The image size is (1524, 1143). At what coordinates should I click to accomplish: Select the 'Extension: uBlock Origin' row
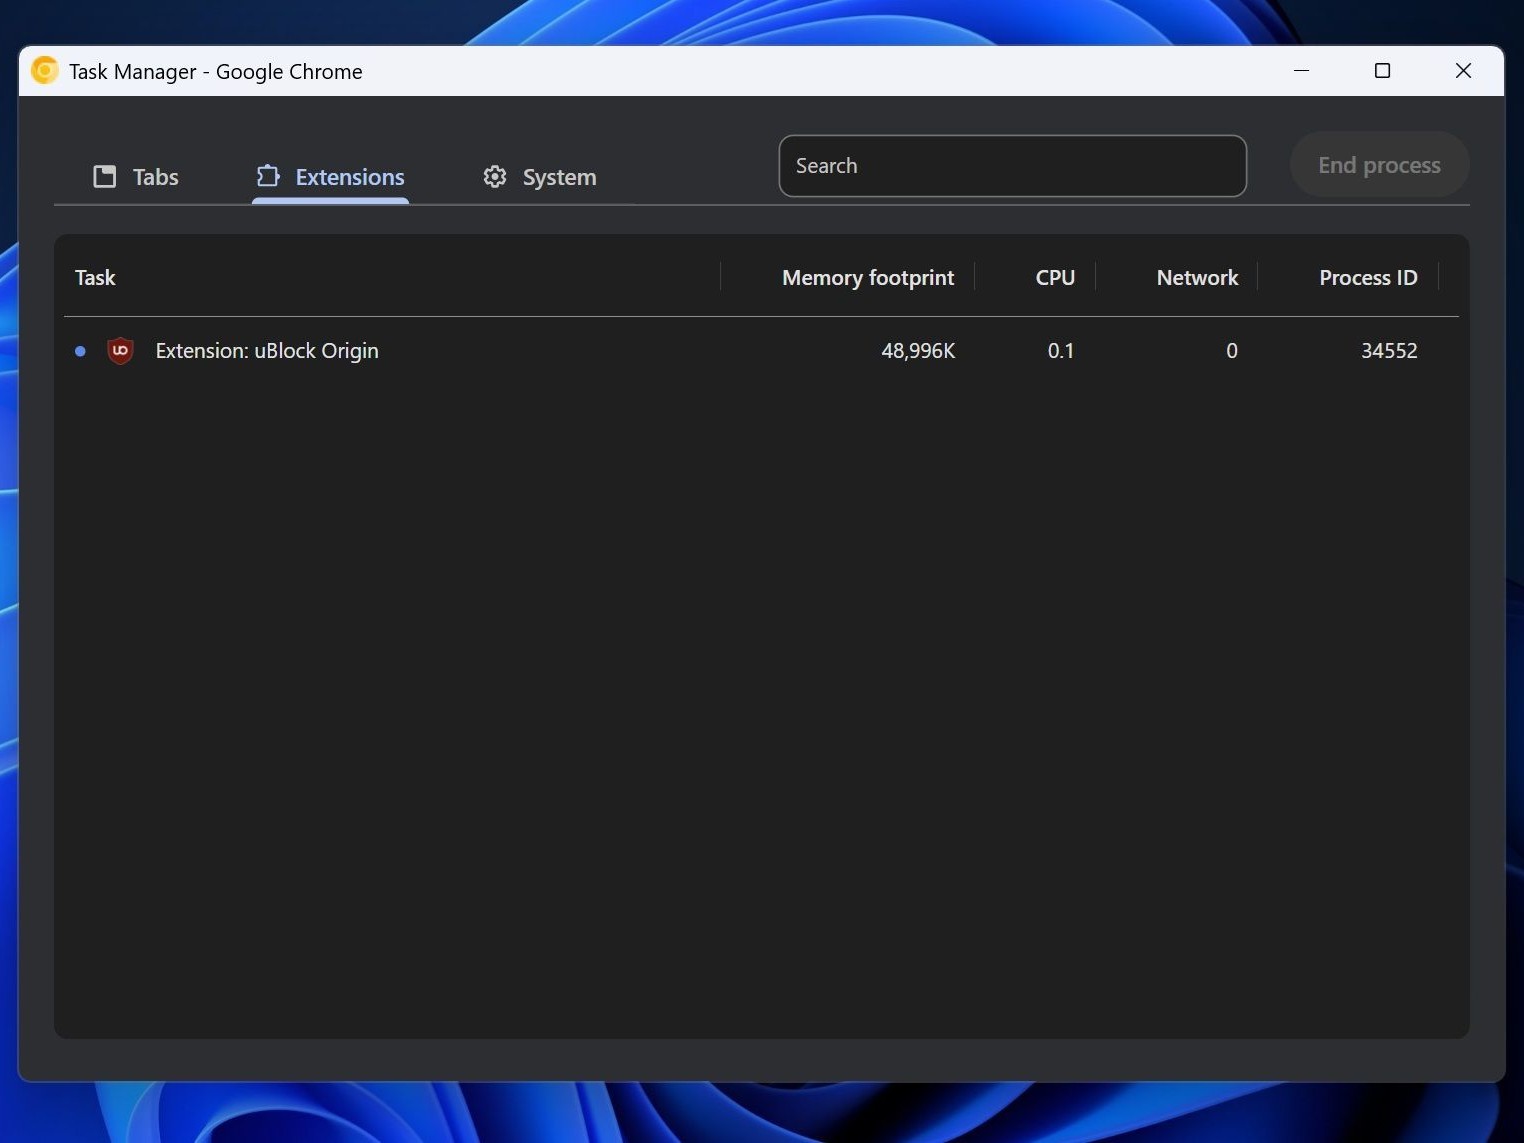point(761,351)
